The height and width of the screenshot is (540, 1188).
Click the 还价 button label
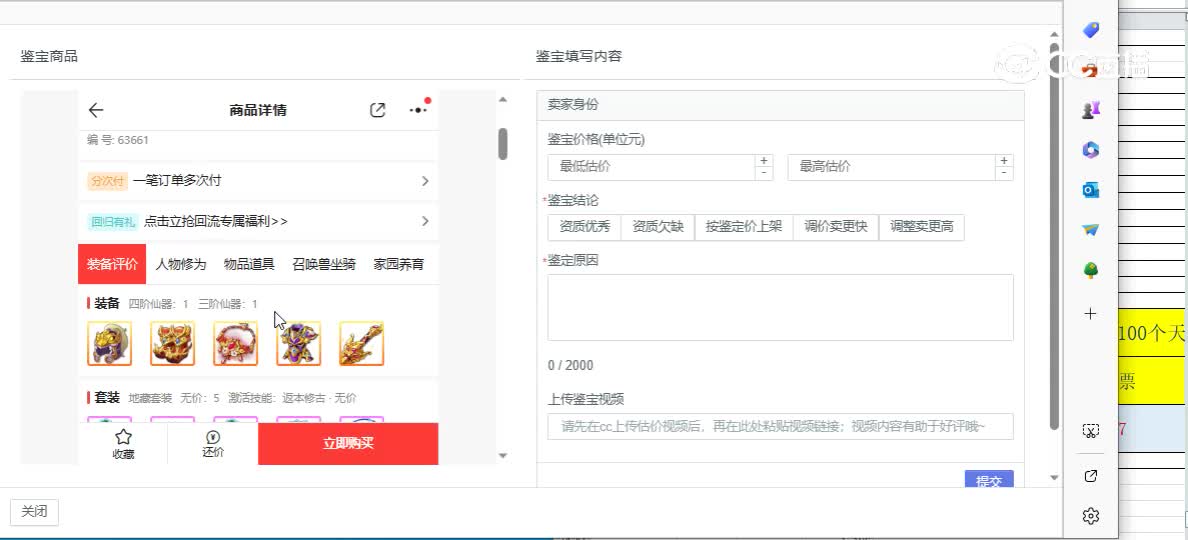[x=213, y=452]
